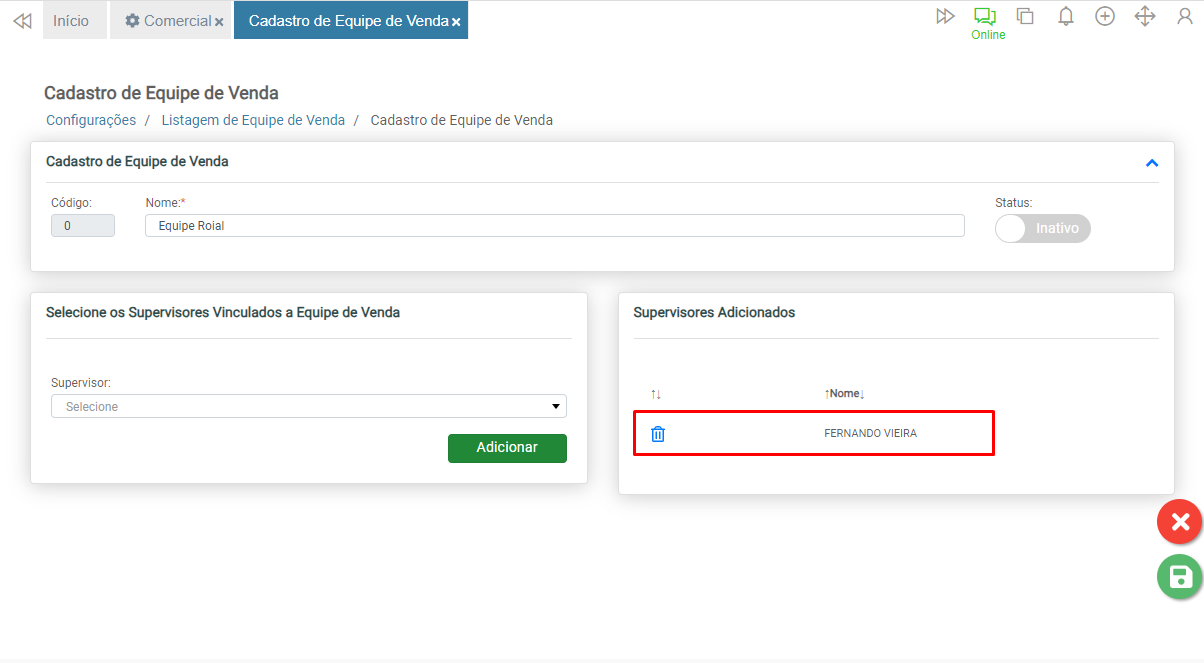
Task: Toggle the Inativo status switch
Action: tap(1042, 228)
